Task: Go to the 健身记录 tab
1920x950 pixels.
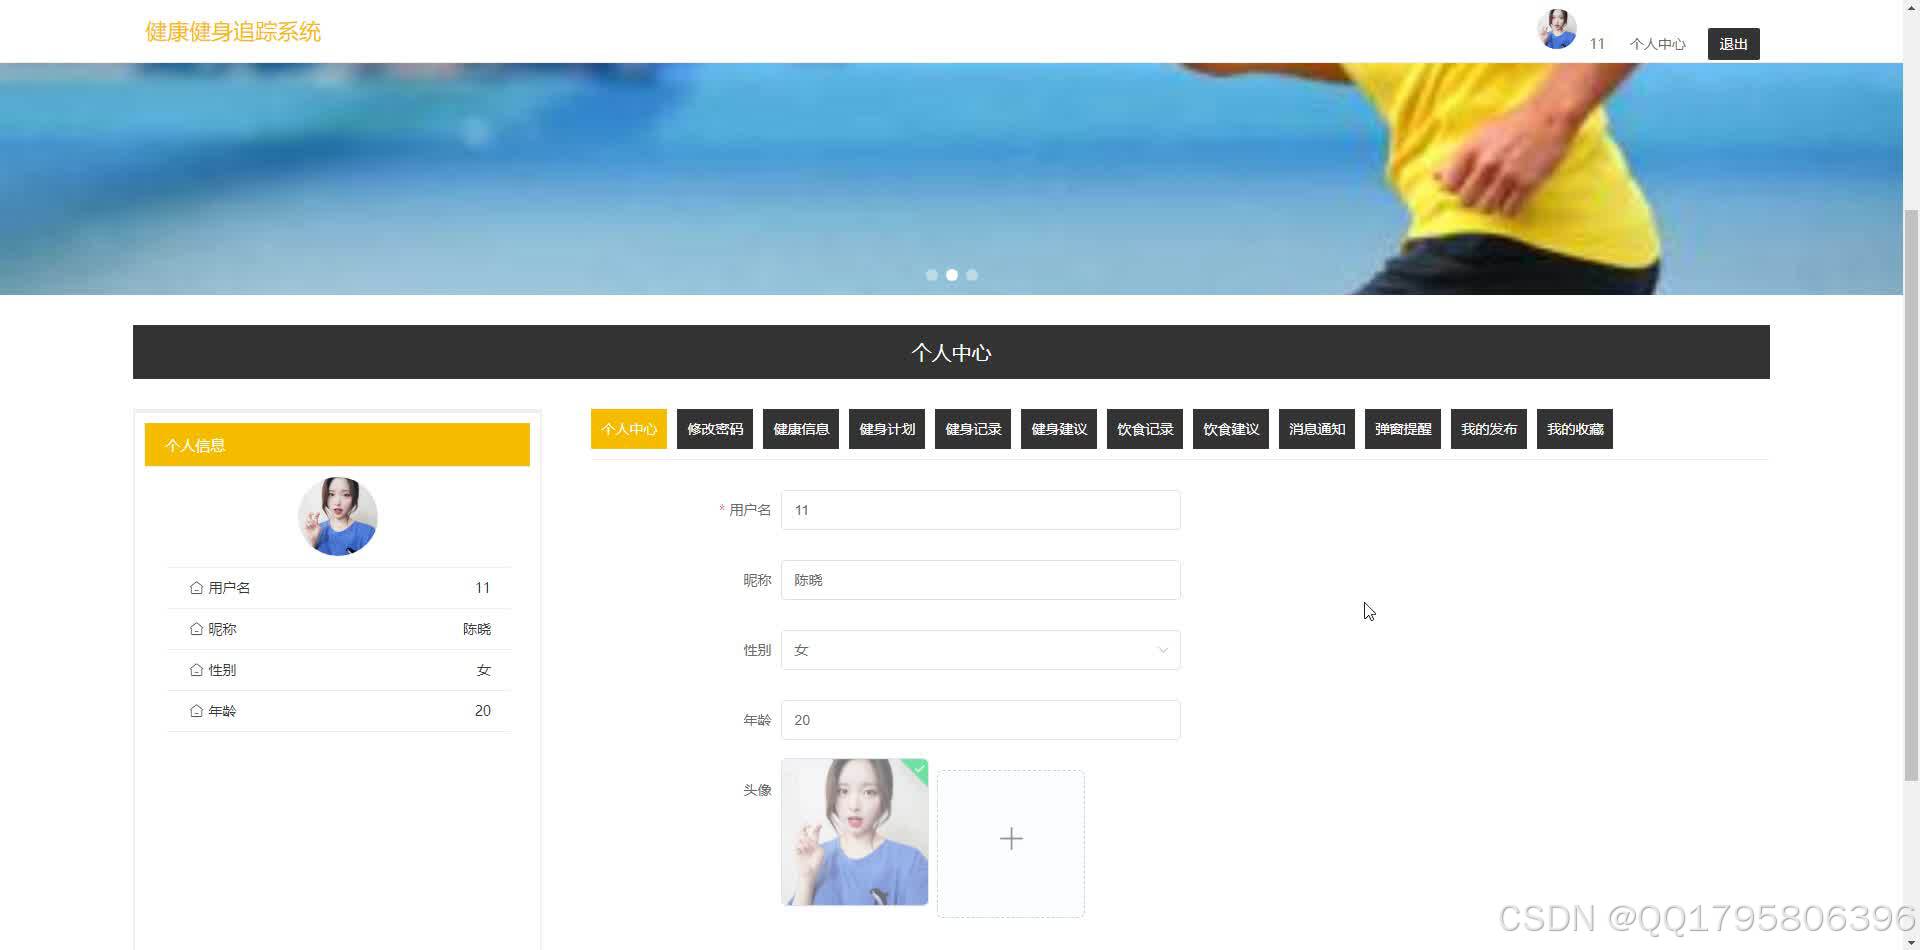Action: point(973,429)
